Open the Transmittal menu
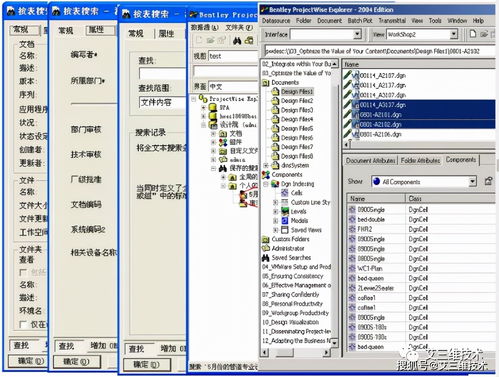499x377 pixels. click(392, 21)
